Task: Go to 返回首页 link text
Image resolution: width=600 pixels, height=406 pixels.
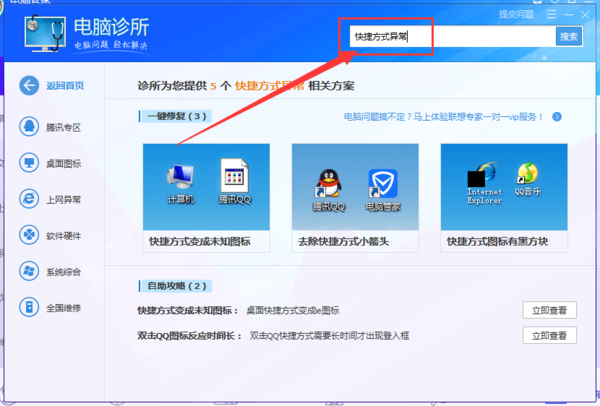Action: [x=65, y=86]
